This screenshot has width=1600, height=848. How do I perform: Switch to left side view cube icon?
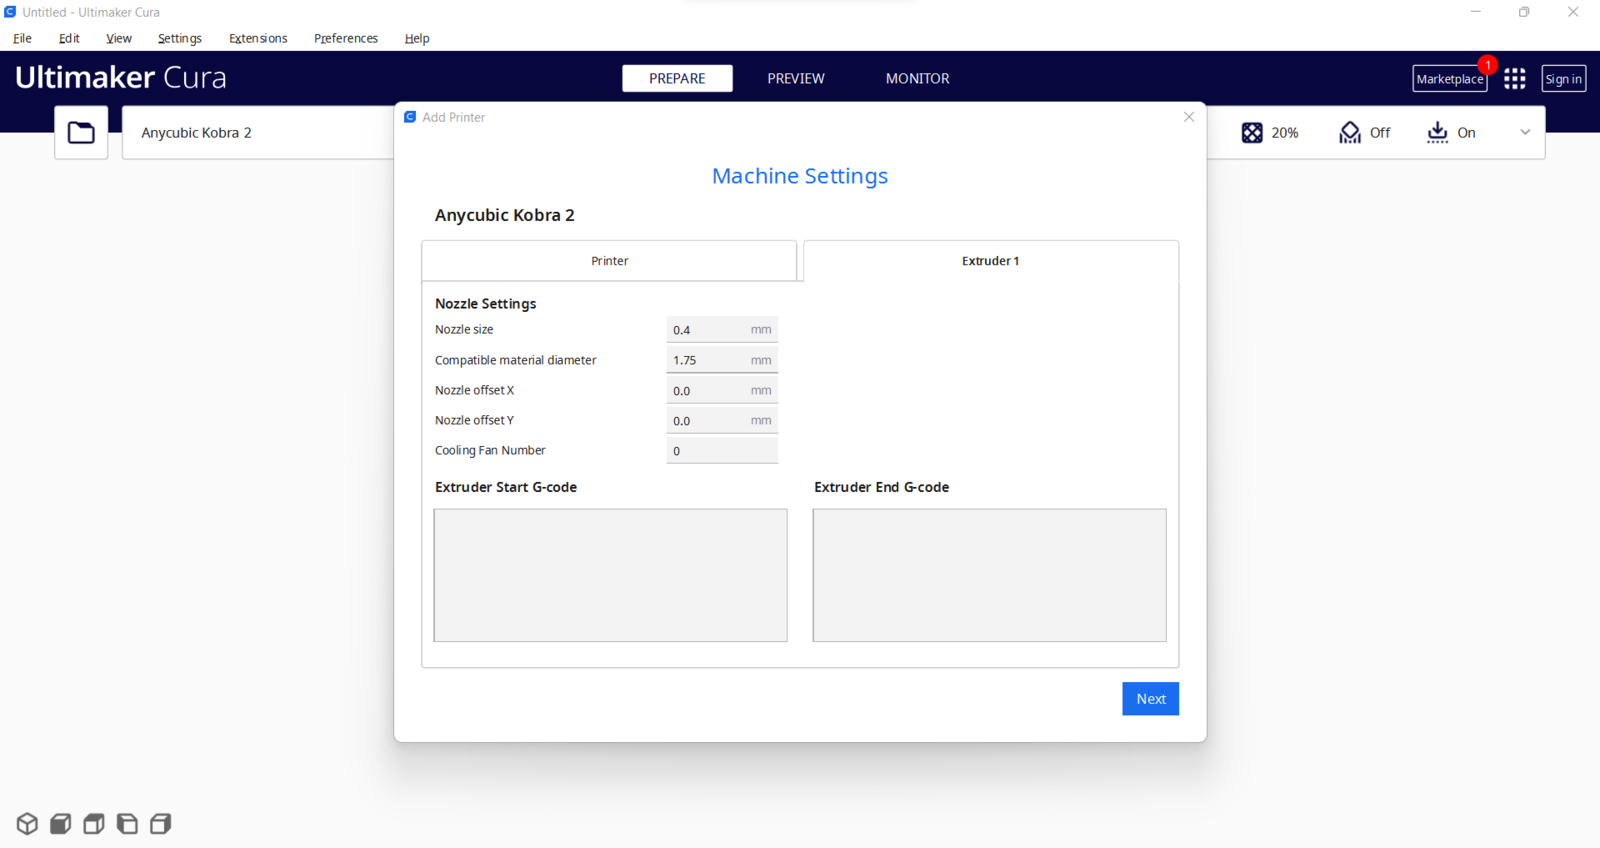click(127, 823)
